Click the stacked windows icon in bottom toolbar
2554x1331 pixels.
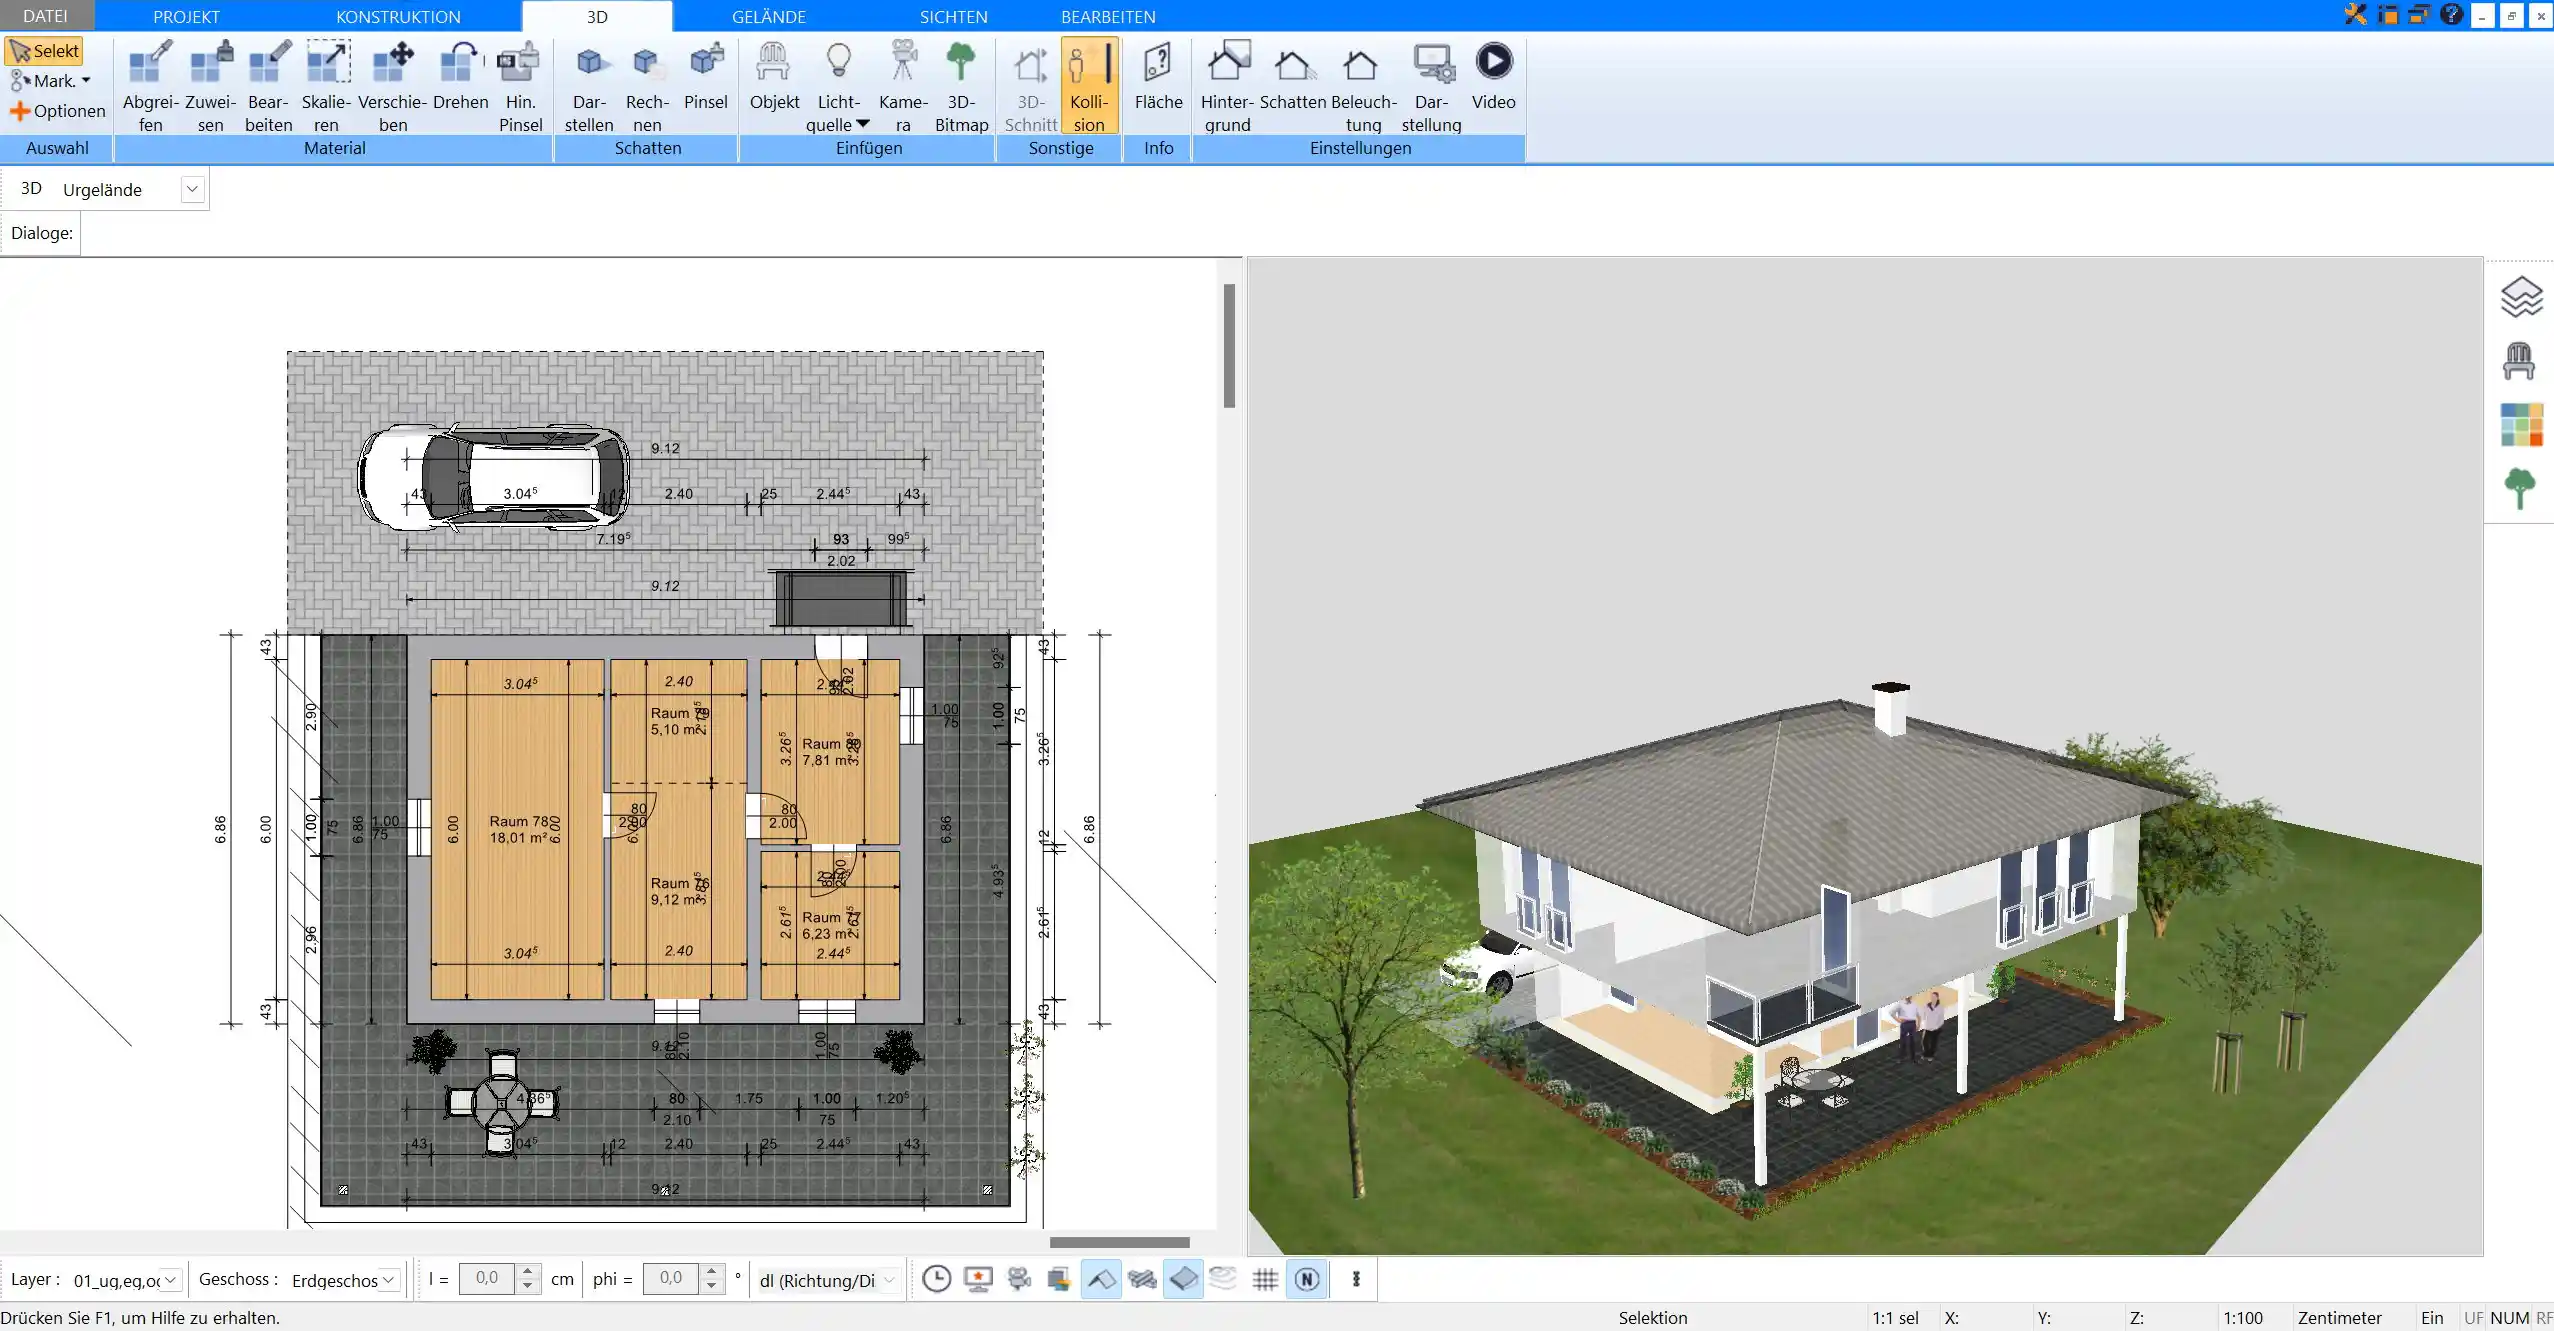1059,1279
